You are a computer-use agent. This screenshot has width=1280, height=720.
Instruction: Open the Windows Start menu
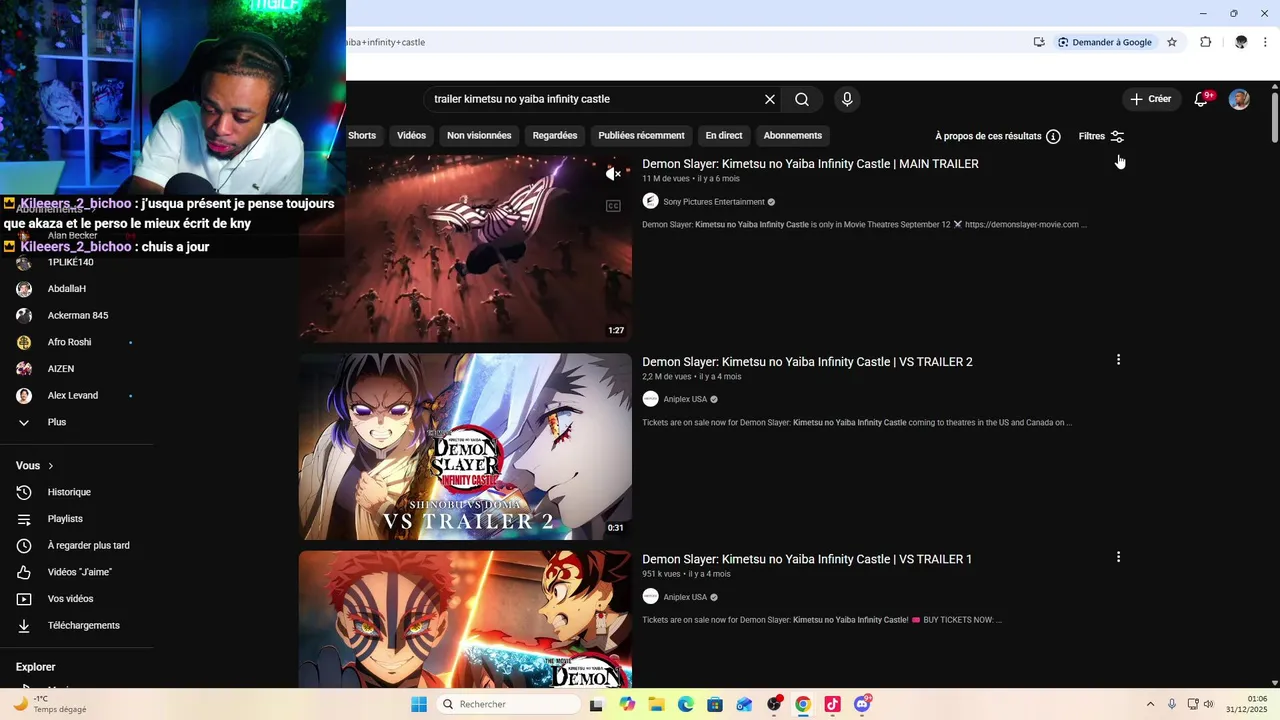419,704
